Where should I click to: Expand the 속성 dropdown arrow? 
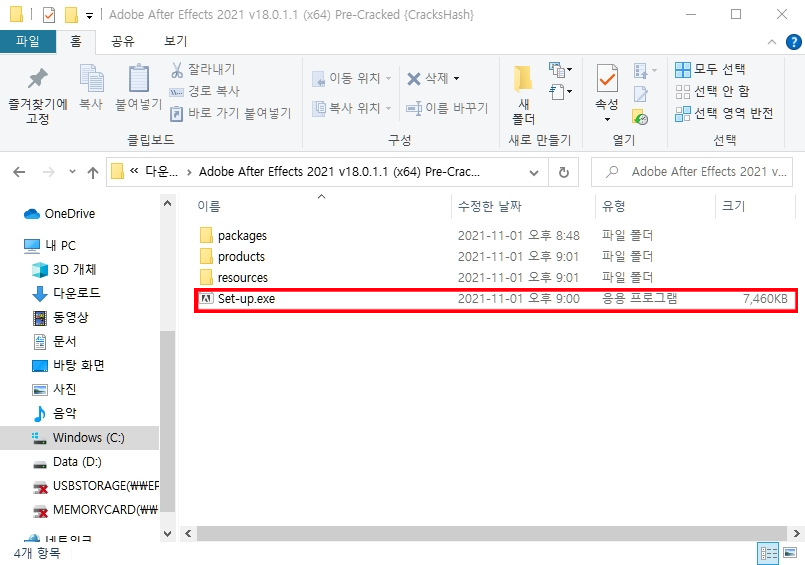(607, 120)
